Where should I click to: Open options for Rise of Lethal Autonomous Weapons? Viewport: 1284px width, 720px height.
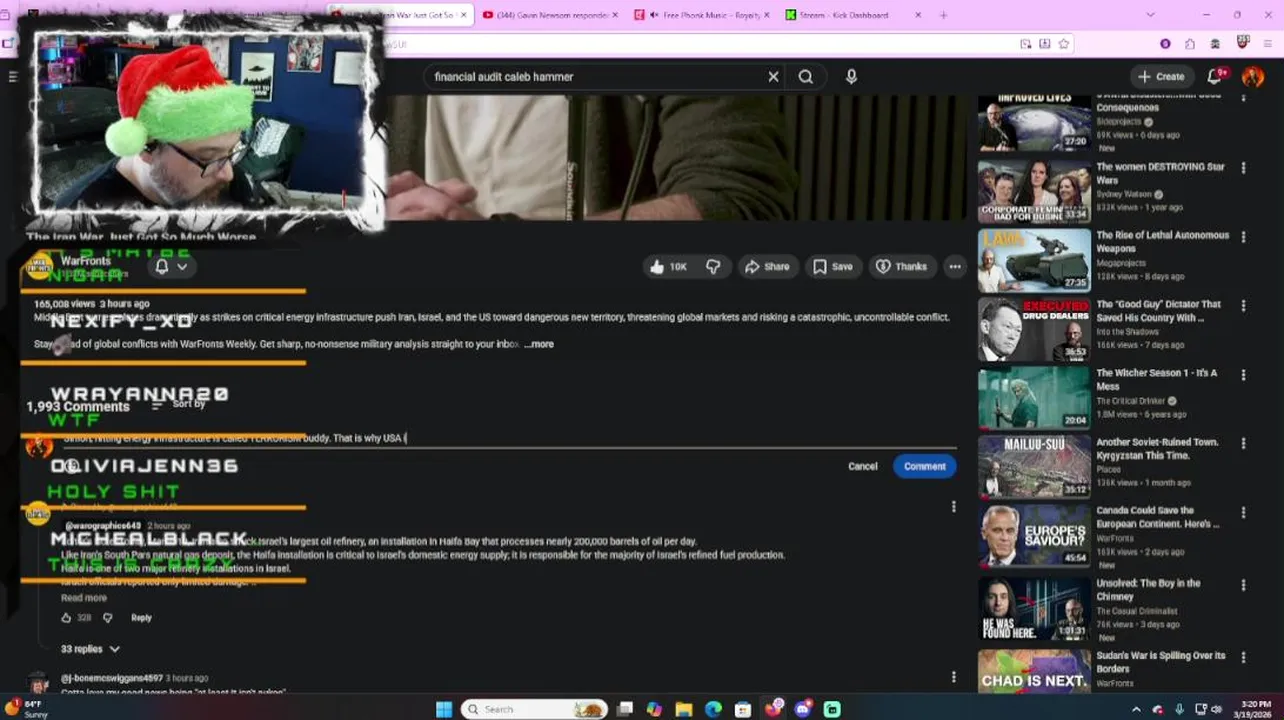pyautogui.click(x=1243, y=237)
